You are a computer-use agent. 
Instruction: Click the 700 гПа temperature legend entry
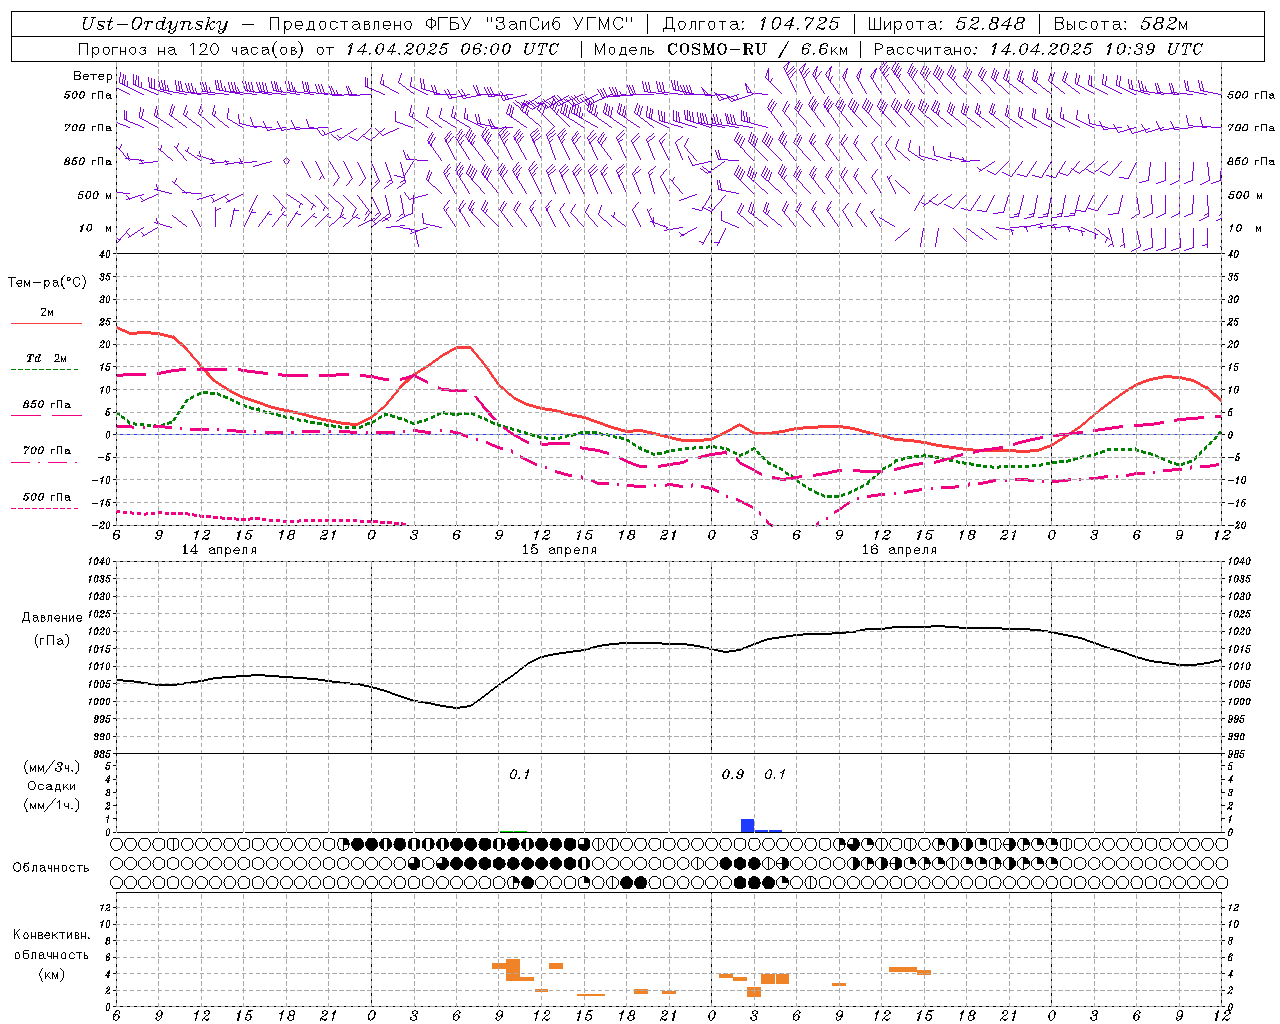46,451
